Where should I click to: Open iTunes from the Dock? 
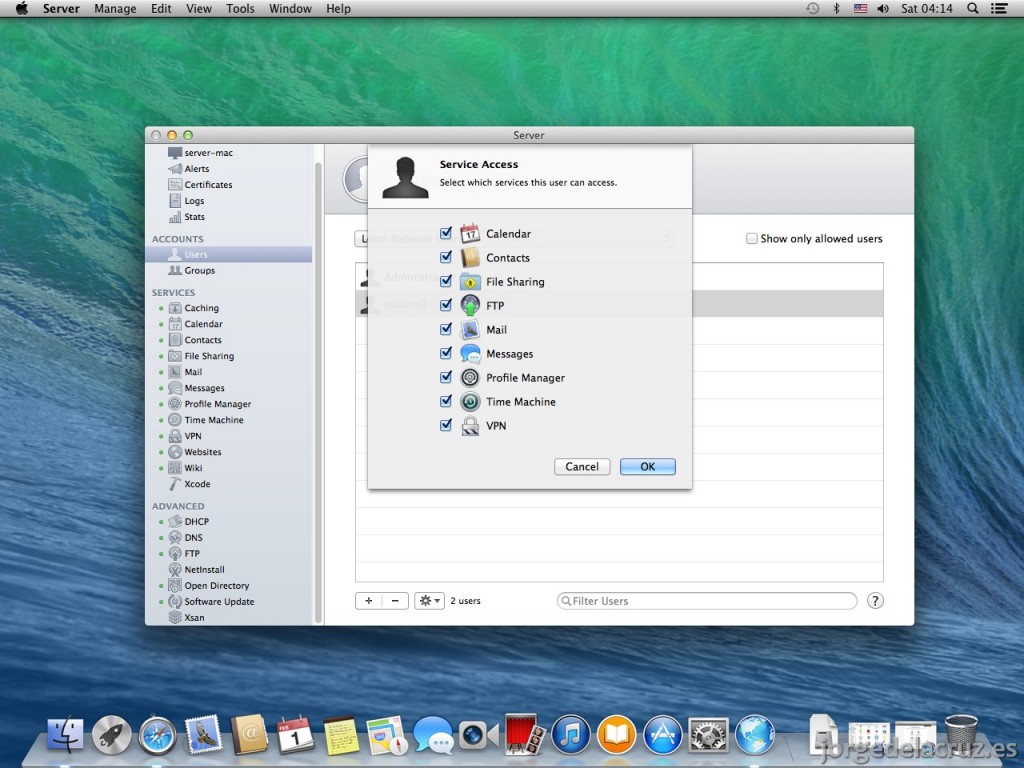pos(571,735)
